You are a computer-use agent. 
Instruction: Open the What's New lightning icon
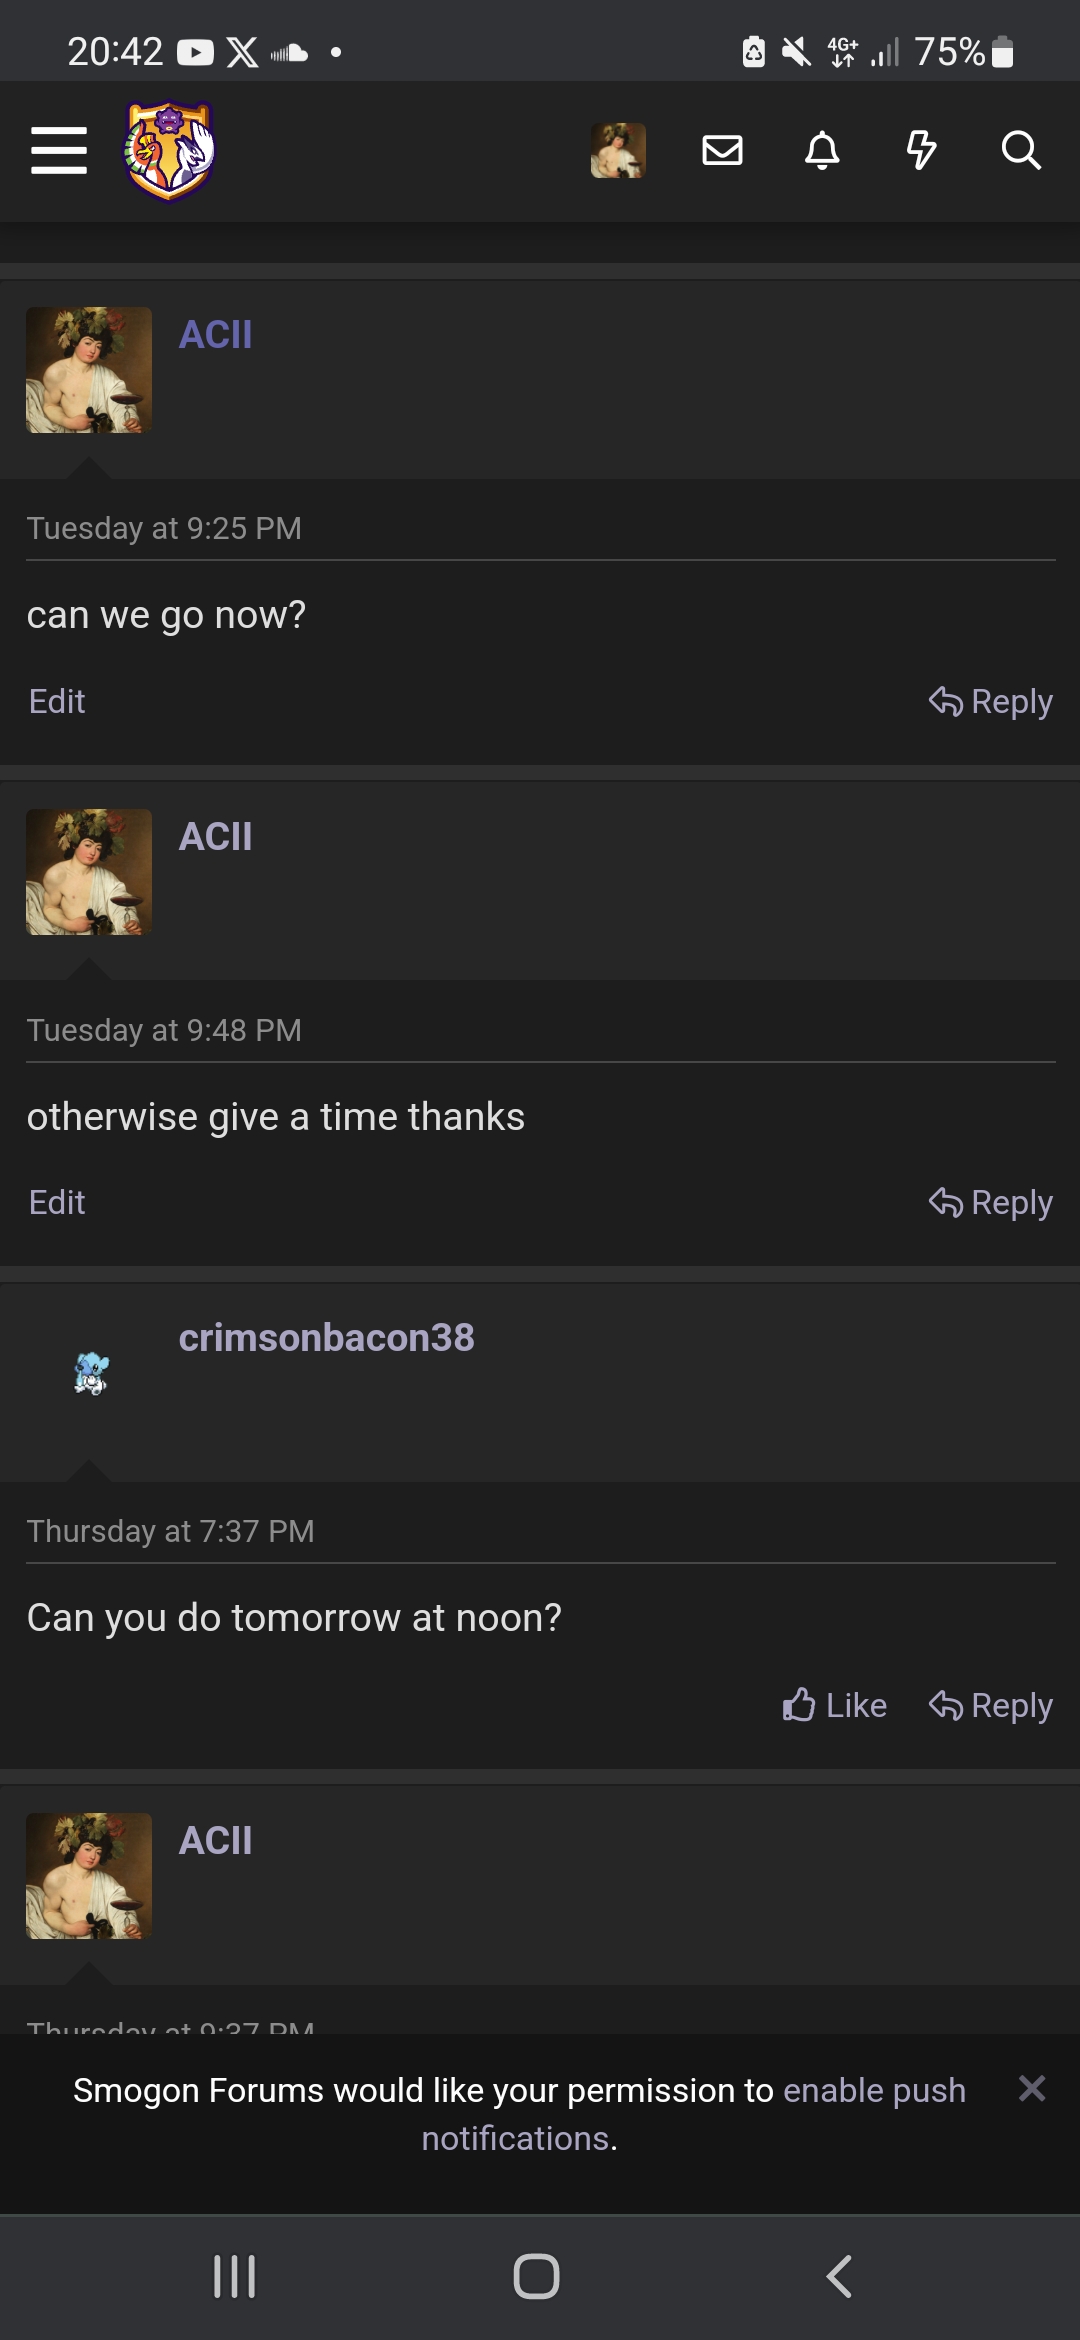coord(921,150)
